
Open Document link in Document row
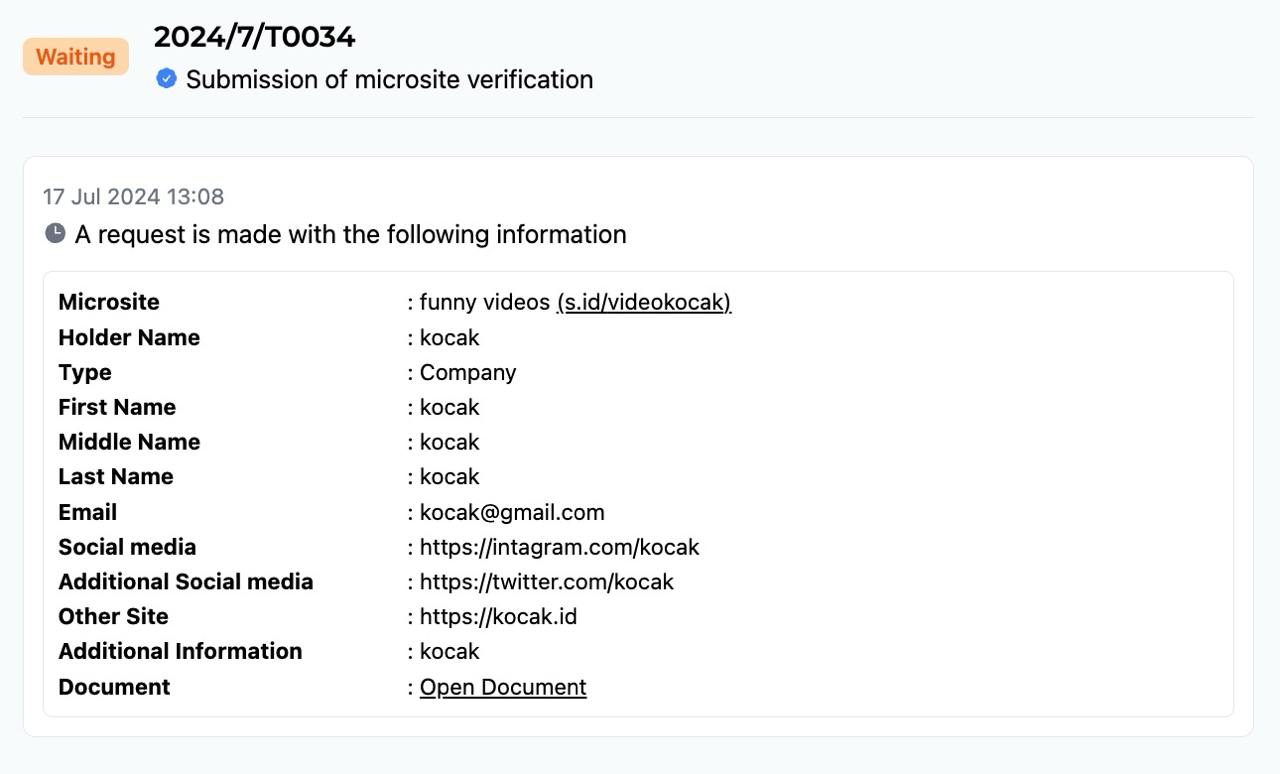tap(503, 687)
